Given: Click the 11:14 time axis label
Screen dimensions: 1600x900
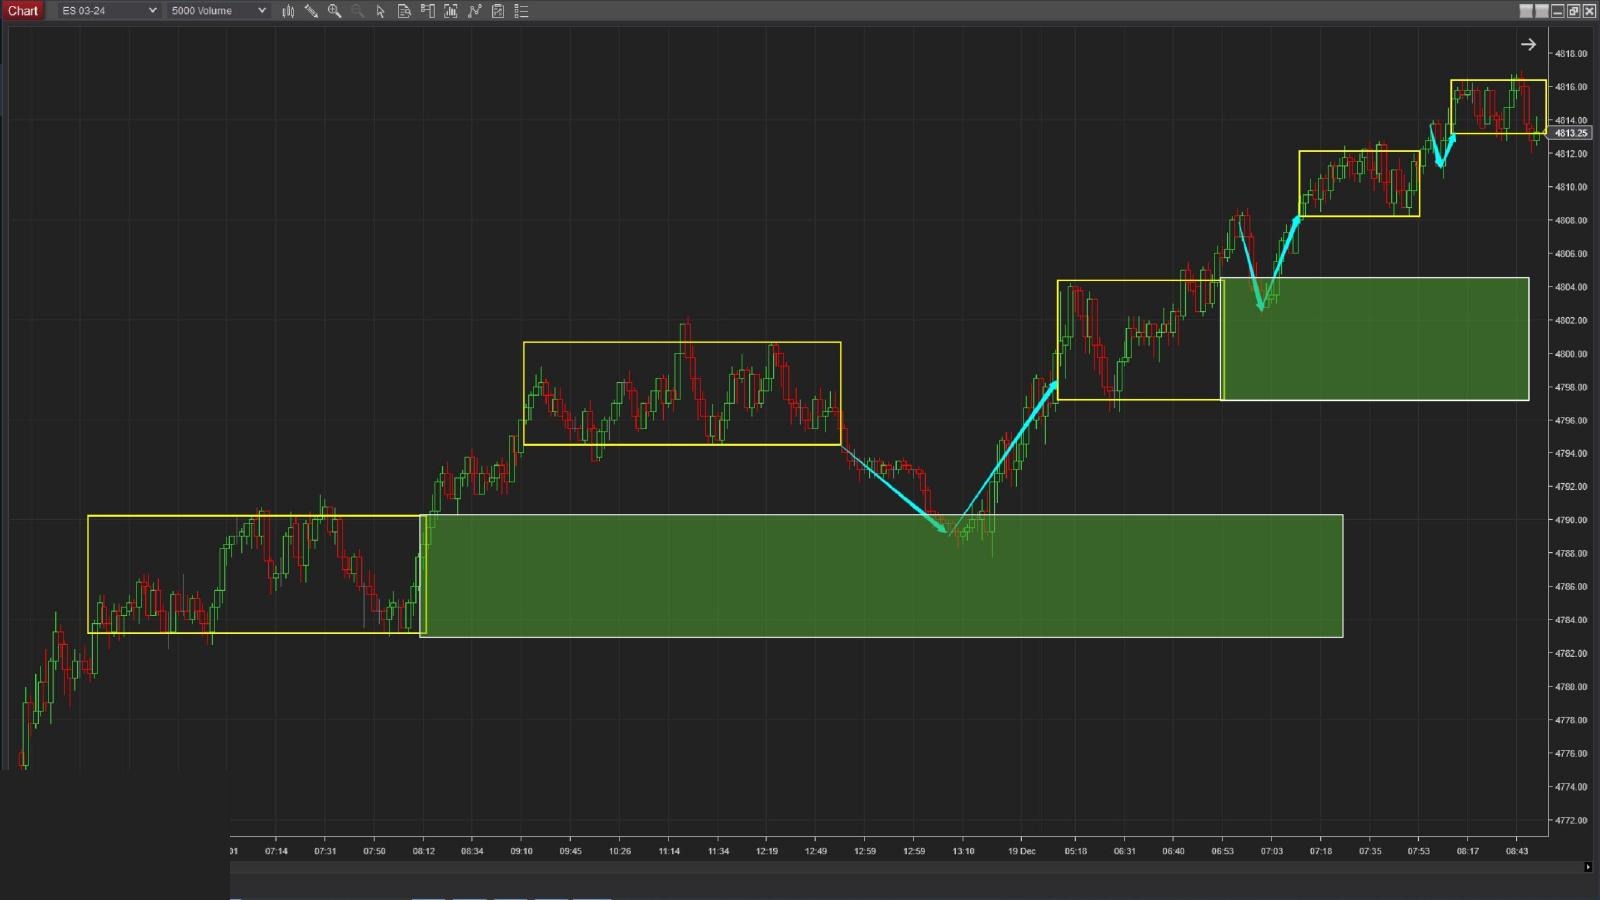Looking at the screenshot, I should click(x=669, y=852).
